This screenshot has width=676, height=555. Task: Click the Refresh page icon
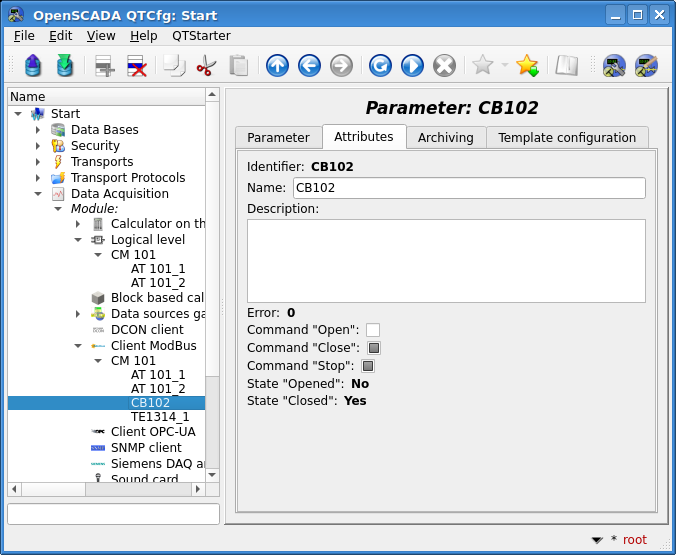coord(380,66)
